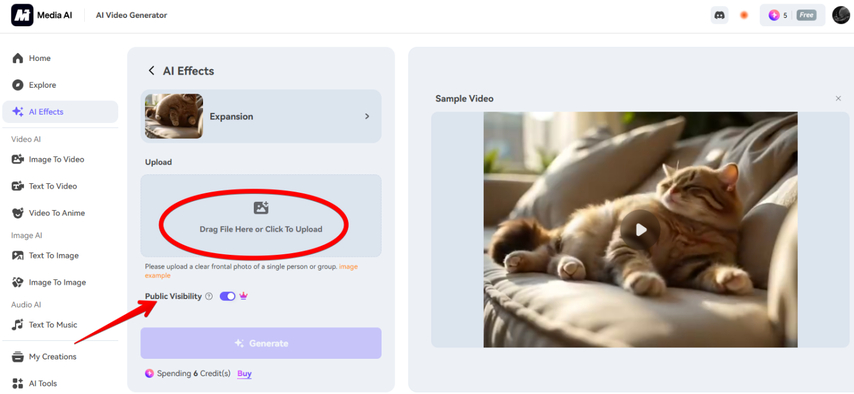Click the premium crown icon

tap(243, 296)
